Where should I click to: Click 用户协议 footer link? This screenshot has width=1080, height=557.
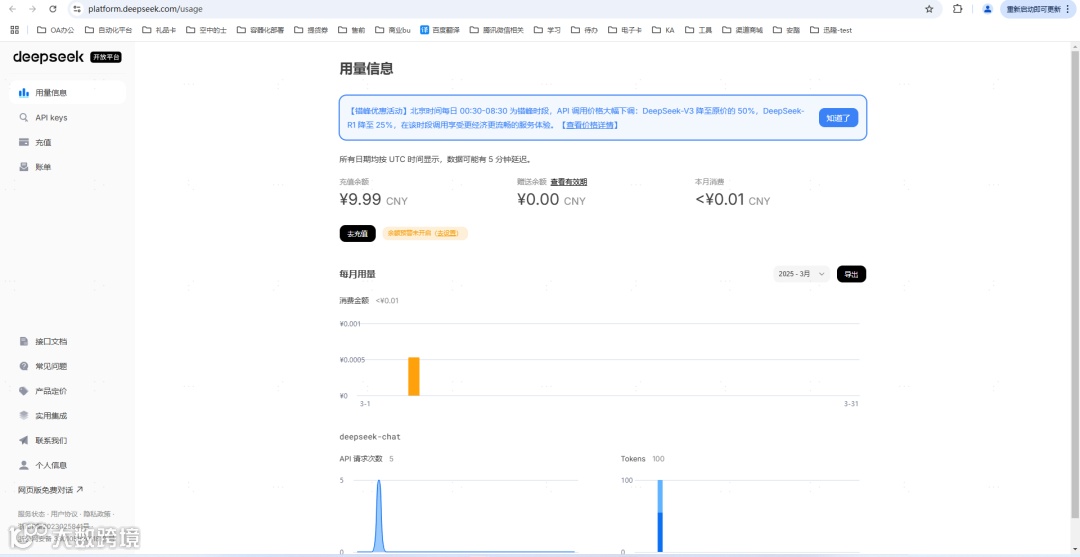[x=64, y=514]
